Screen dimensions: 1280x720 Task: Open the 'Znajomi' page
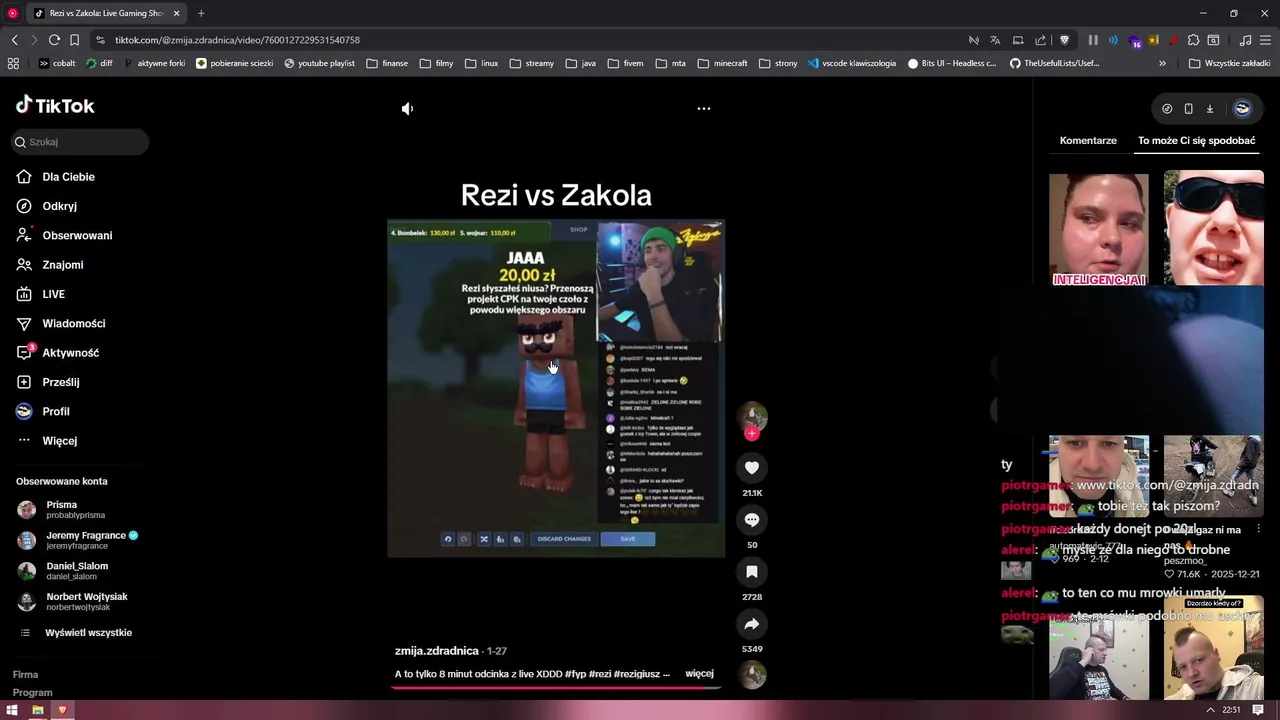click(x=62, y=265)
